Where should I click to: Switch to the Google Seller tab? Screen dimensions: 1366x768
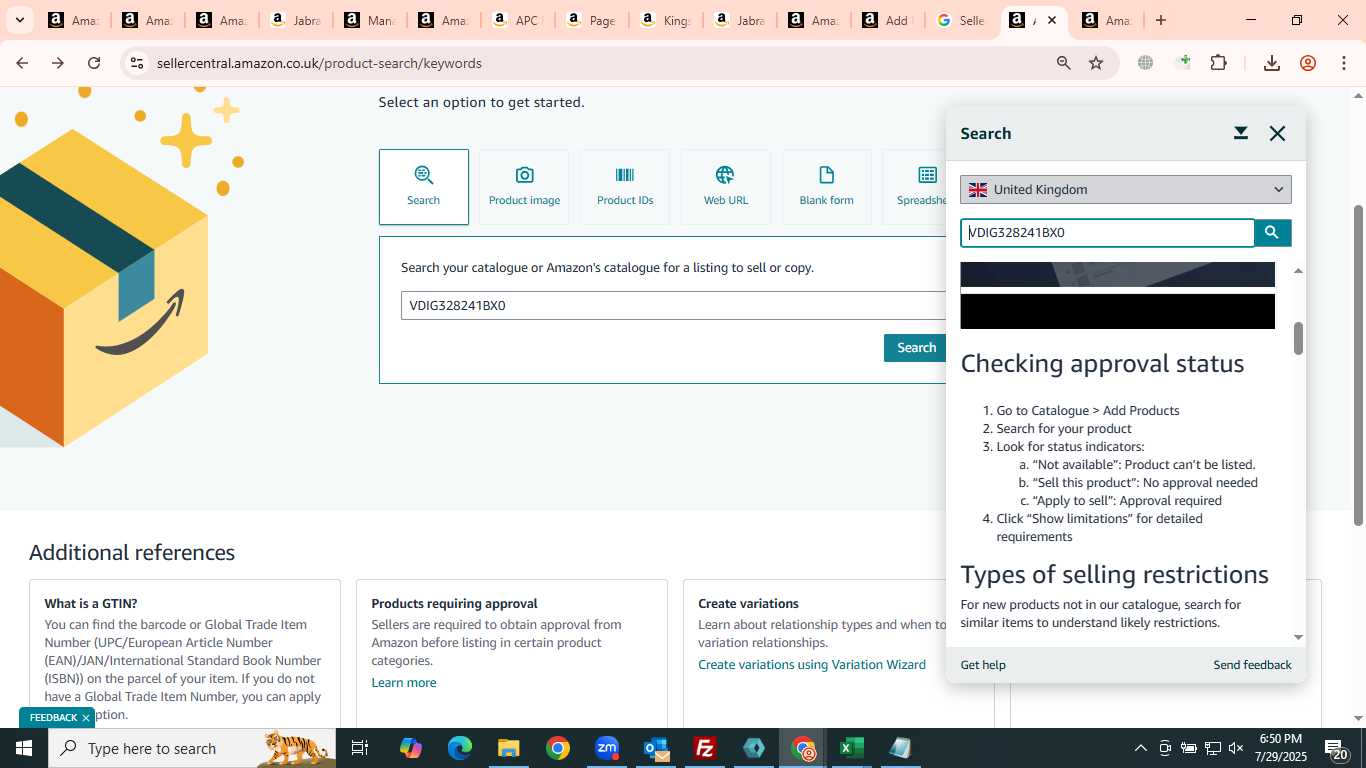[x=960, y=20]
